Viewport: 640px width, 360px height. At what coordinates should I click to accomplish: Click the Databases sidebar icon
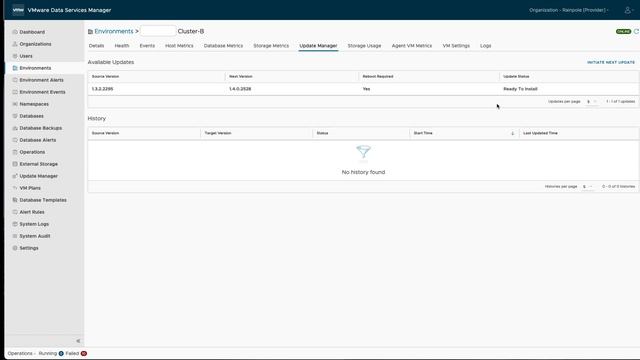tap(15, 116)
